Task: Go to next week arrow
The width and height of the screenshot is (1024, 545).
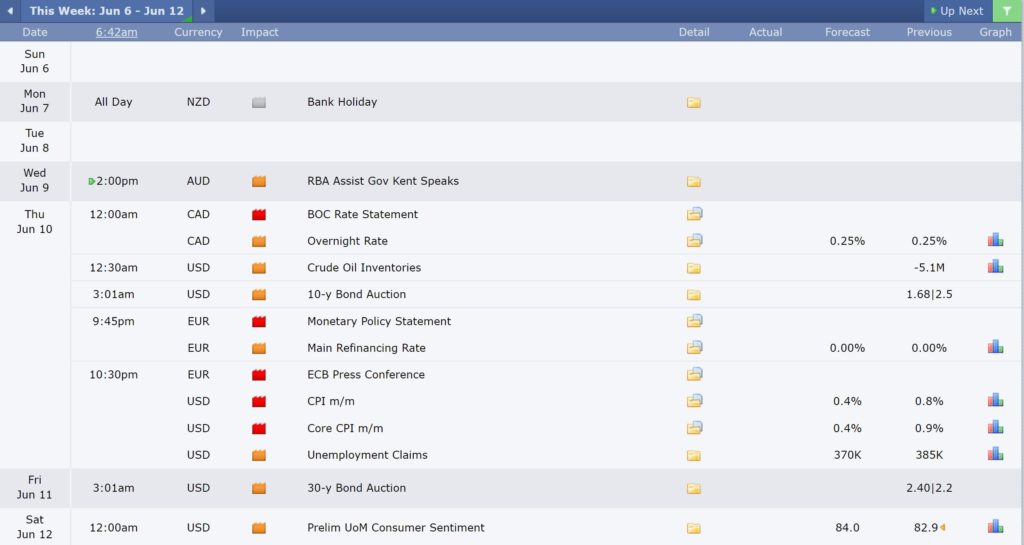Action: click(x=203, y=10)
